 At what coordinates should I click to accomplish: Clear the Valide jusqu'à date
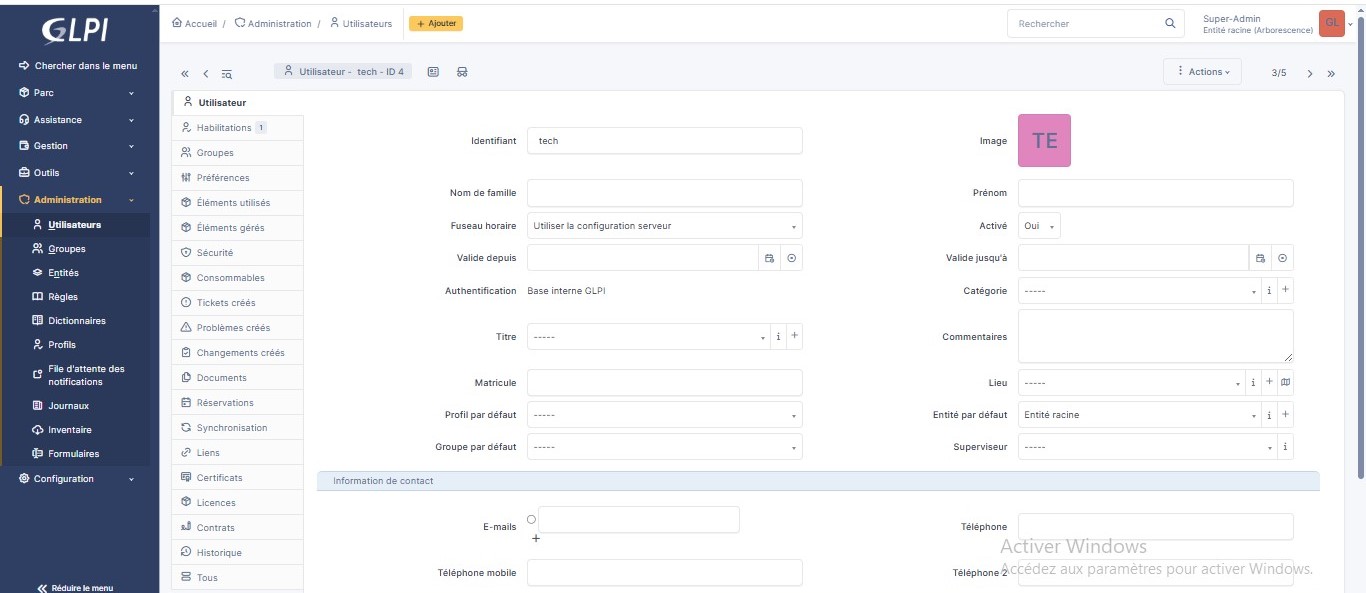(x=1282, y=258)
